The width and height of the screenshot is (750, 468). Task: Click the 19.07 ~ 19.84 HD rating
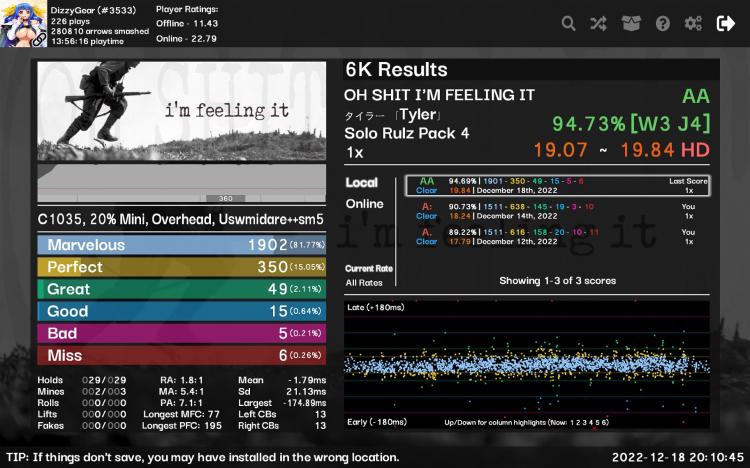pyautogui.click(x=621, y=150)
